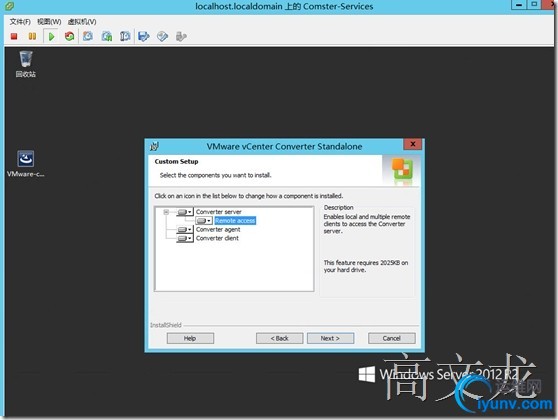Screen dimensions: 558x420
Task: Cancel the Converter installation
Action: pyautogui.click(x=391, y=338)
